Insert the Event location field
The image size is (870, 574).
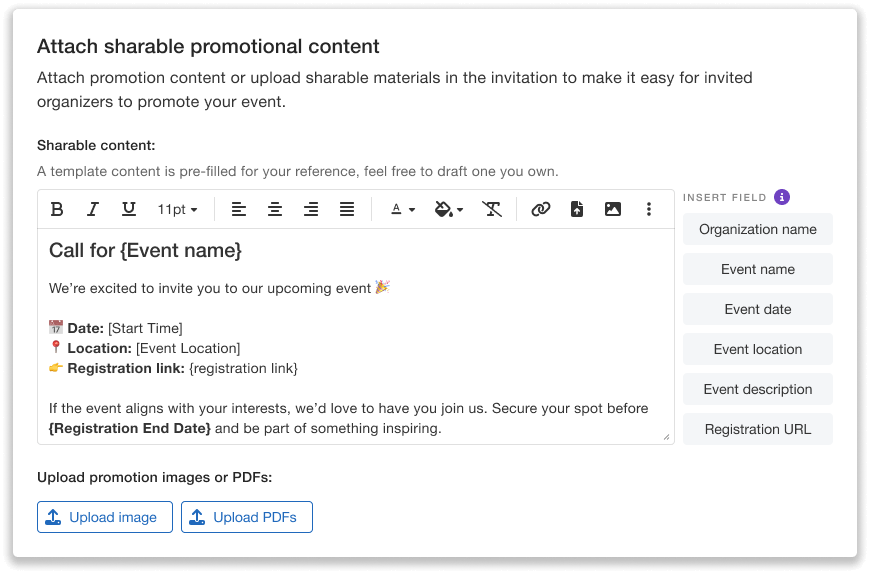point(757,349)
